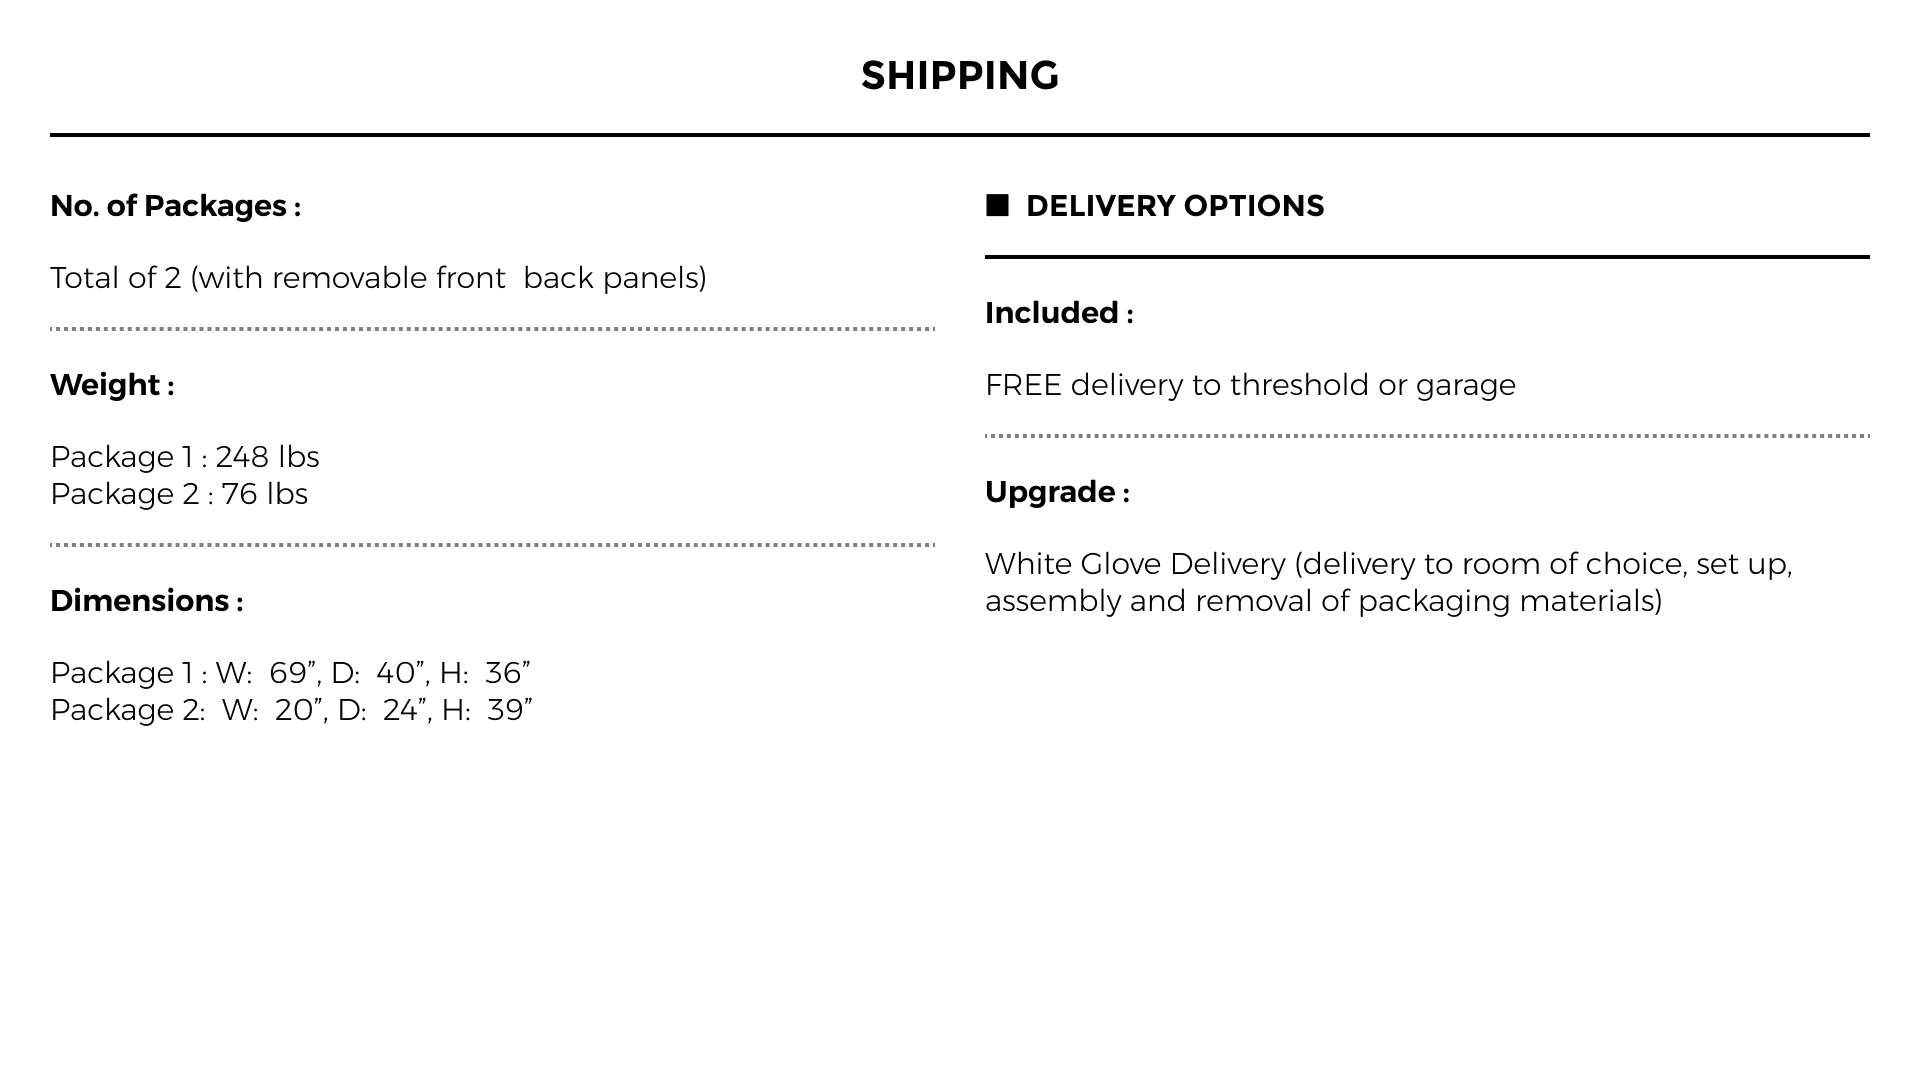
Task: Click the FREE delivery to threshold text
Action: pos(1250,385)
